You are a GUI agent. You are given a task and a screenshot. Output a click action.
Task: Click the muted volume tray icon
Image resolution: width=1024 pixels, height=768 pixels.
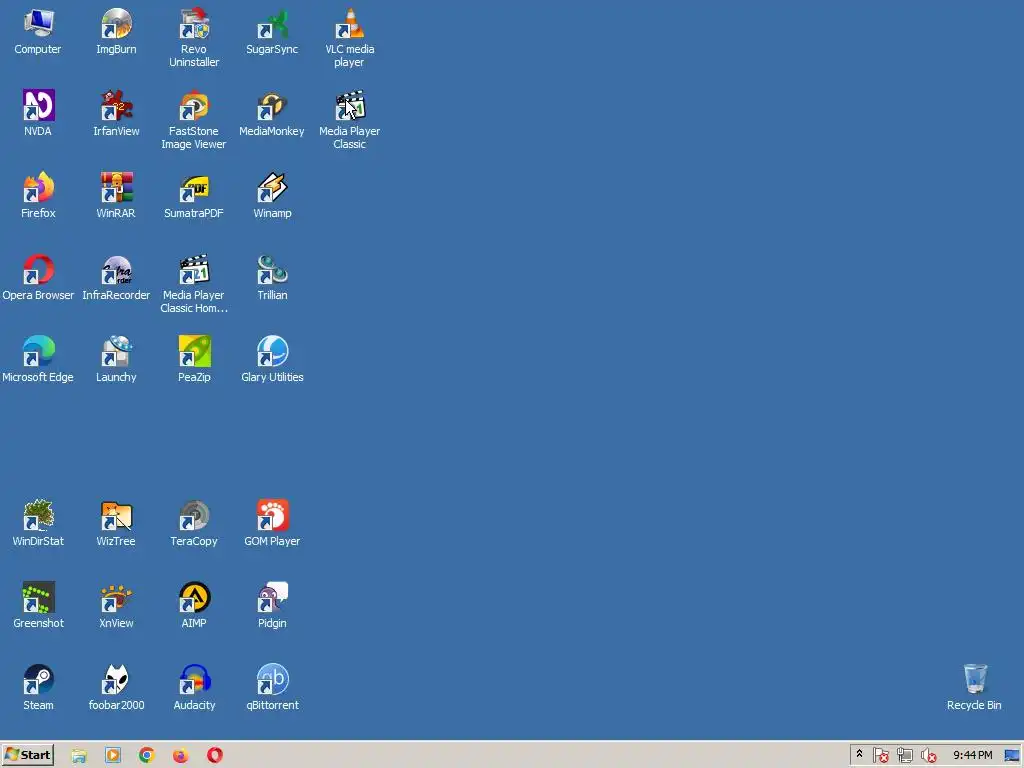[928, 756]
